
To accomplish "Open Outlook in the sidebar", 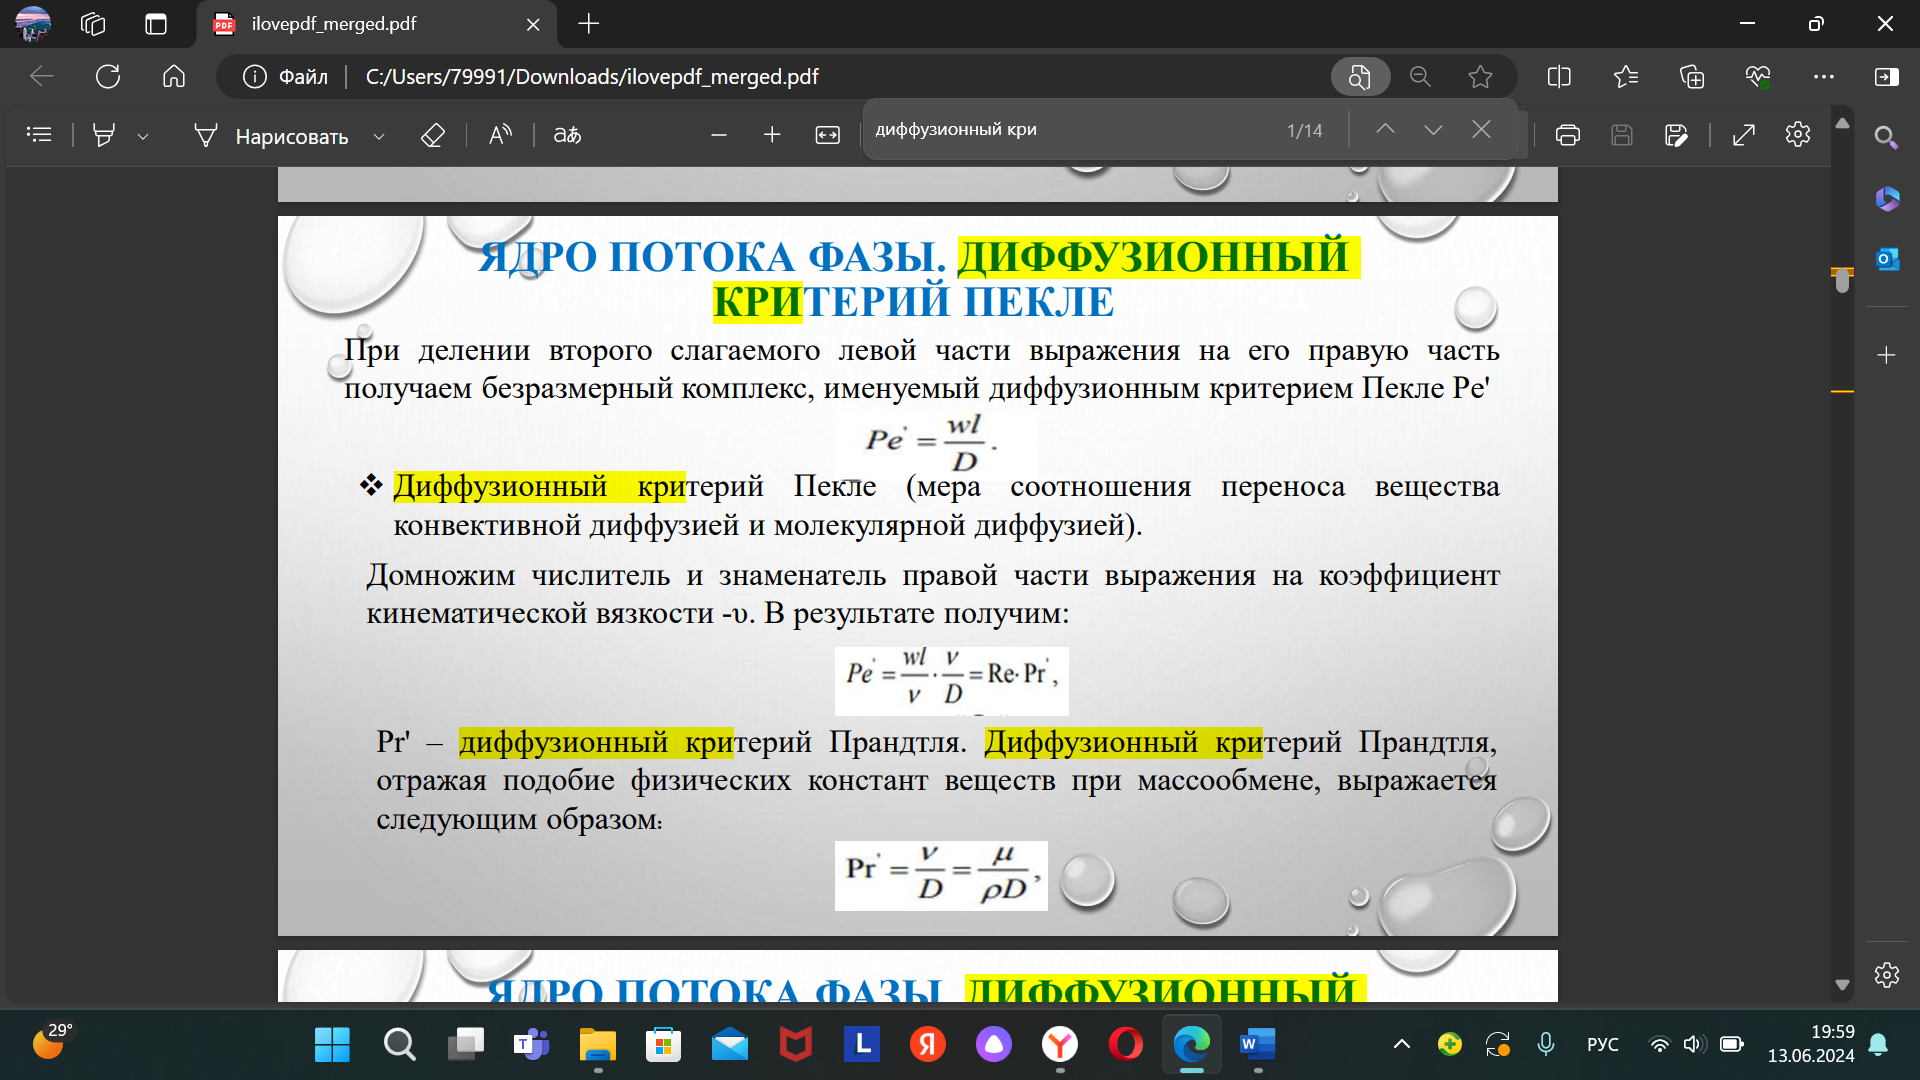I will pos(1887,260).
